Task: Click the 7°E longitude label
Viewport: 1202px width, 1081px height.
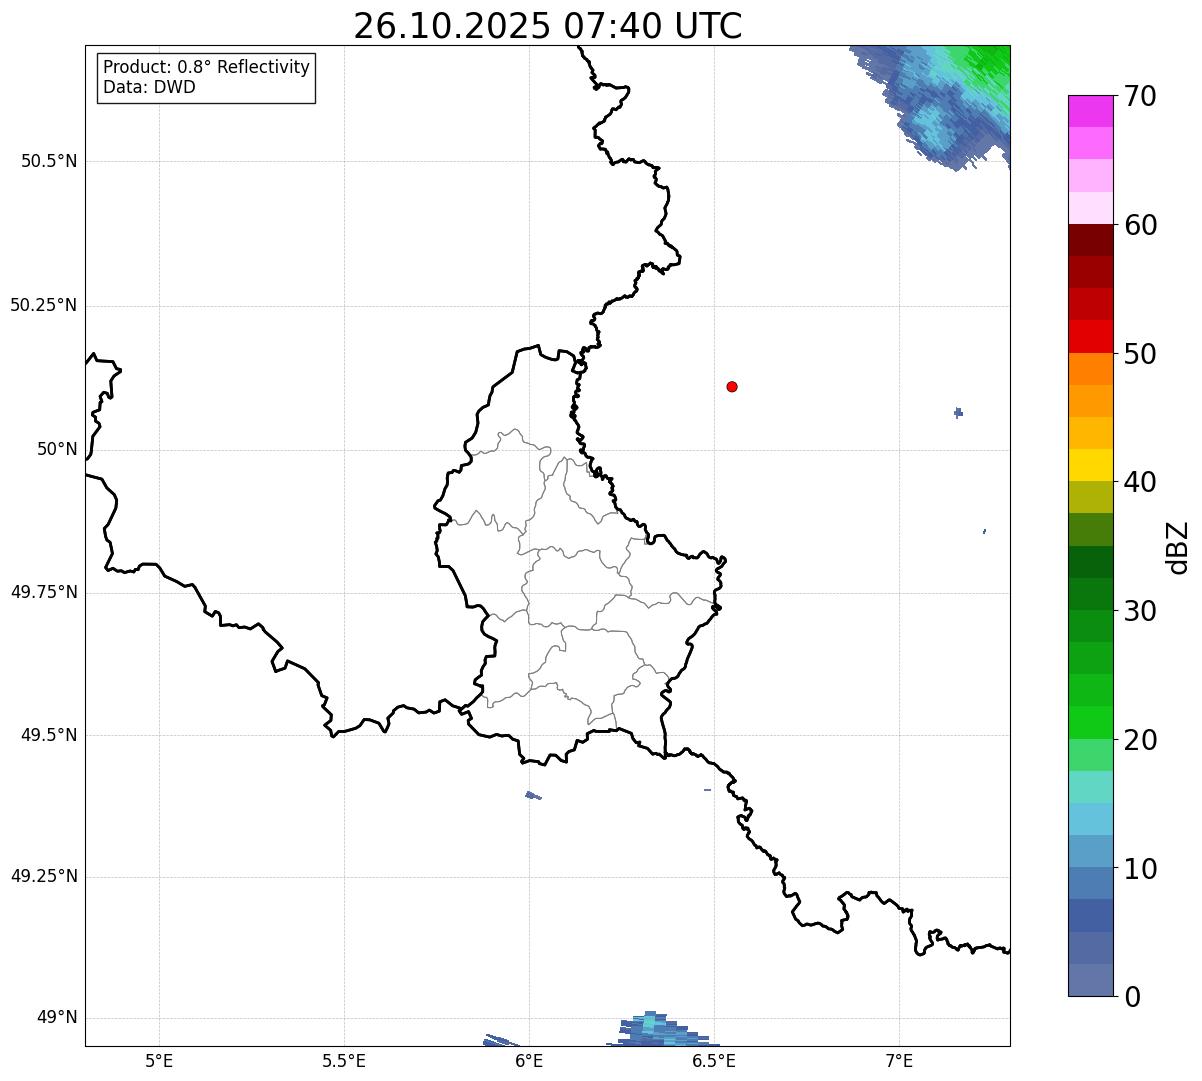Action: click(899, 1060)
